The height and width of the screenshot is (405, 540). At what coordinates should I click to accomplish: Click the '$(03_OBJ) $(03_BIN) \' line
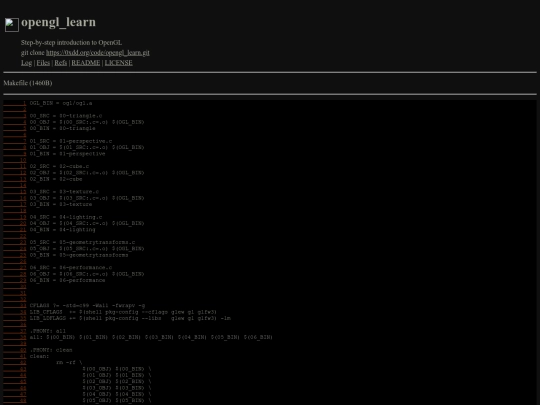[x=117, y=388]
